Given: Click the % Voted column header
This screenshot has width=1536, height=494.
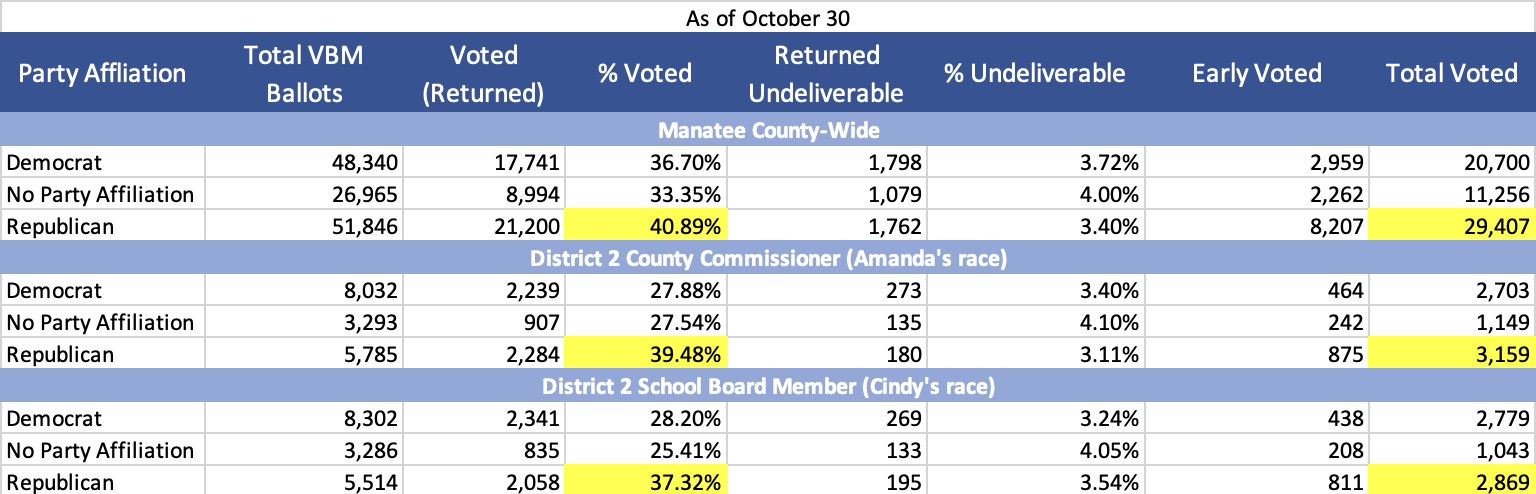Looking at the screenshot, I should pos(645,73).
